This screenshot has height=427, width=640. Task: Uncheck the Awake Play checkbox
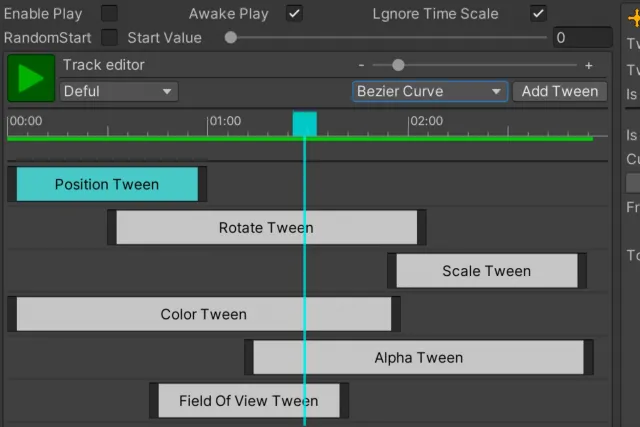(294, 13)
